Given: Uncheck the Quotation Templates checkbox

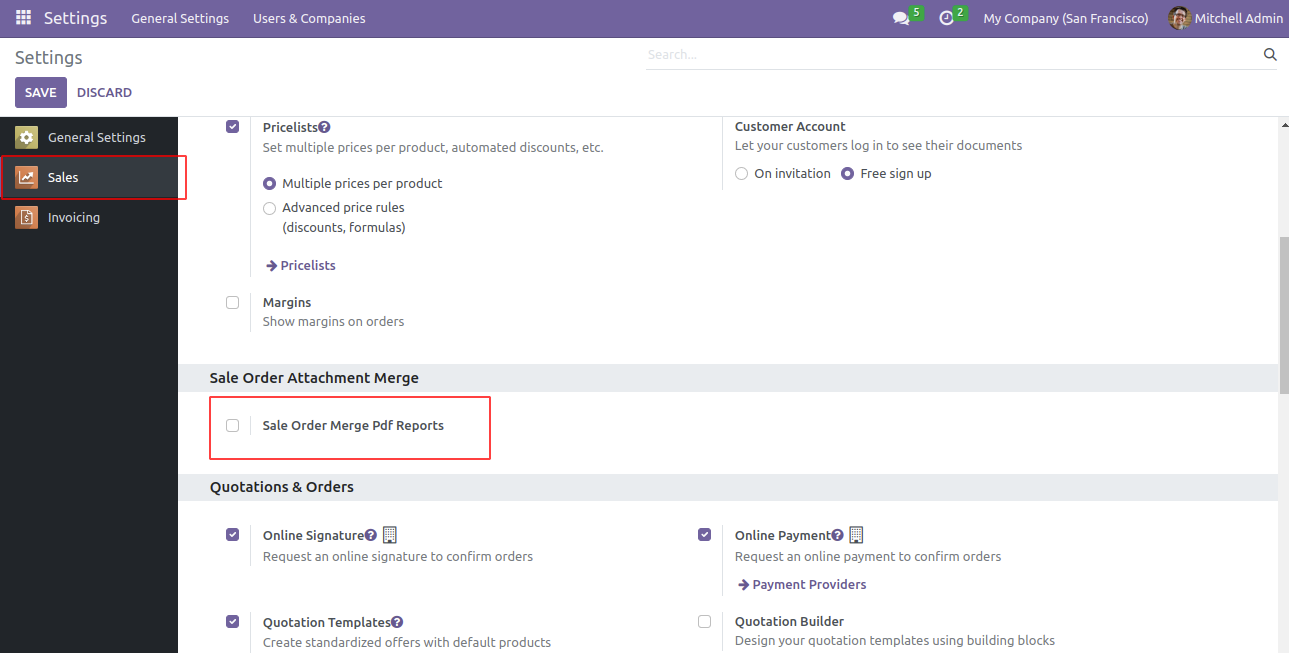Looking at the screenshot, I should pyautogui.click(x=232, y=621).
